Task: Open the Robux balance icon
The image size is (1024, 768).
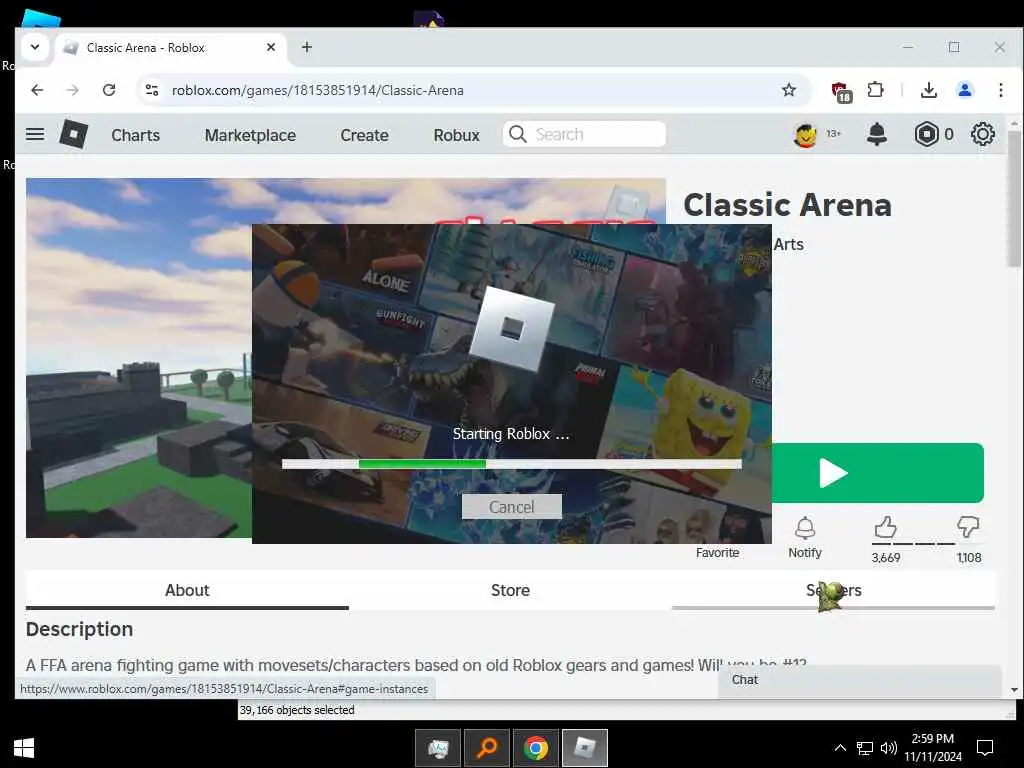Action: point(926,135)
